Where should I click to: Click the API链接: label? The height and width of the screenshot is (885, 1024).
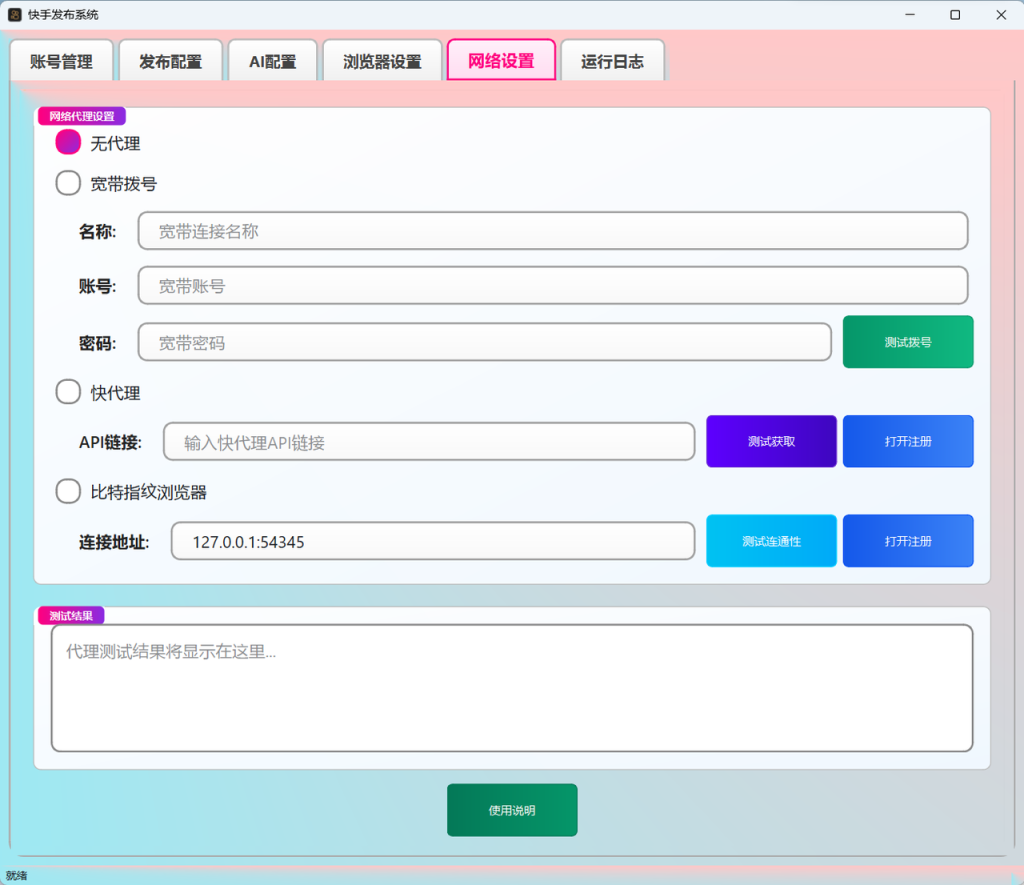pos(110,442)
